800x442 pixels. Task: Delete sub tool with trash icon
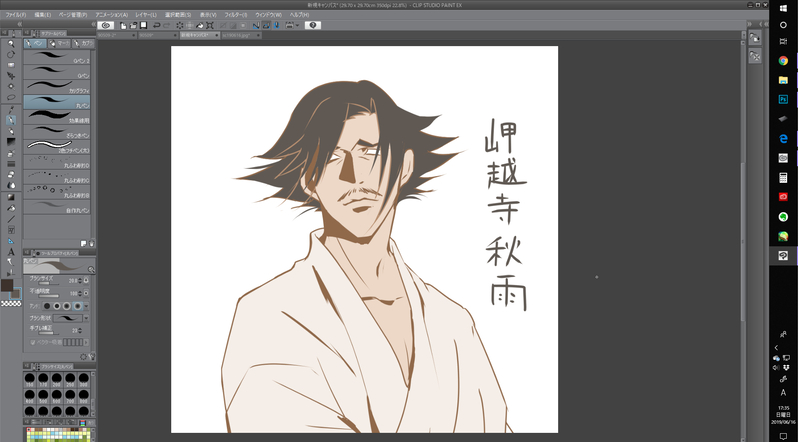(92, 244)
